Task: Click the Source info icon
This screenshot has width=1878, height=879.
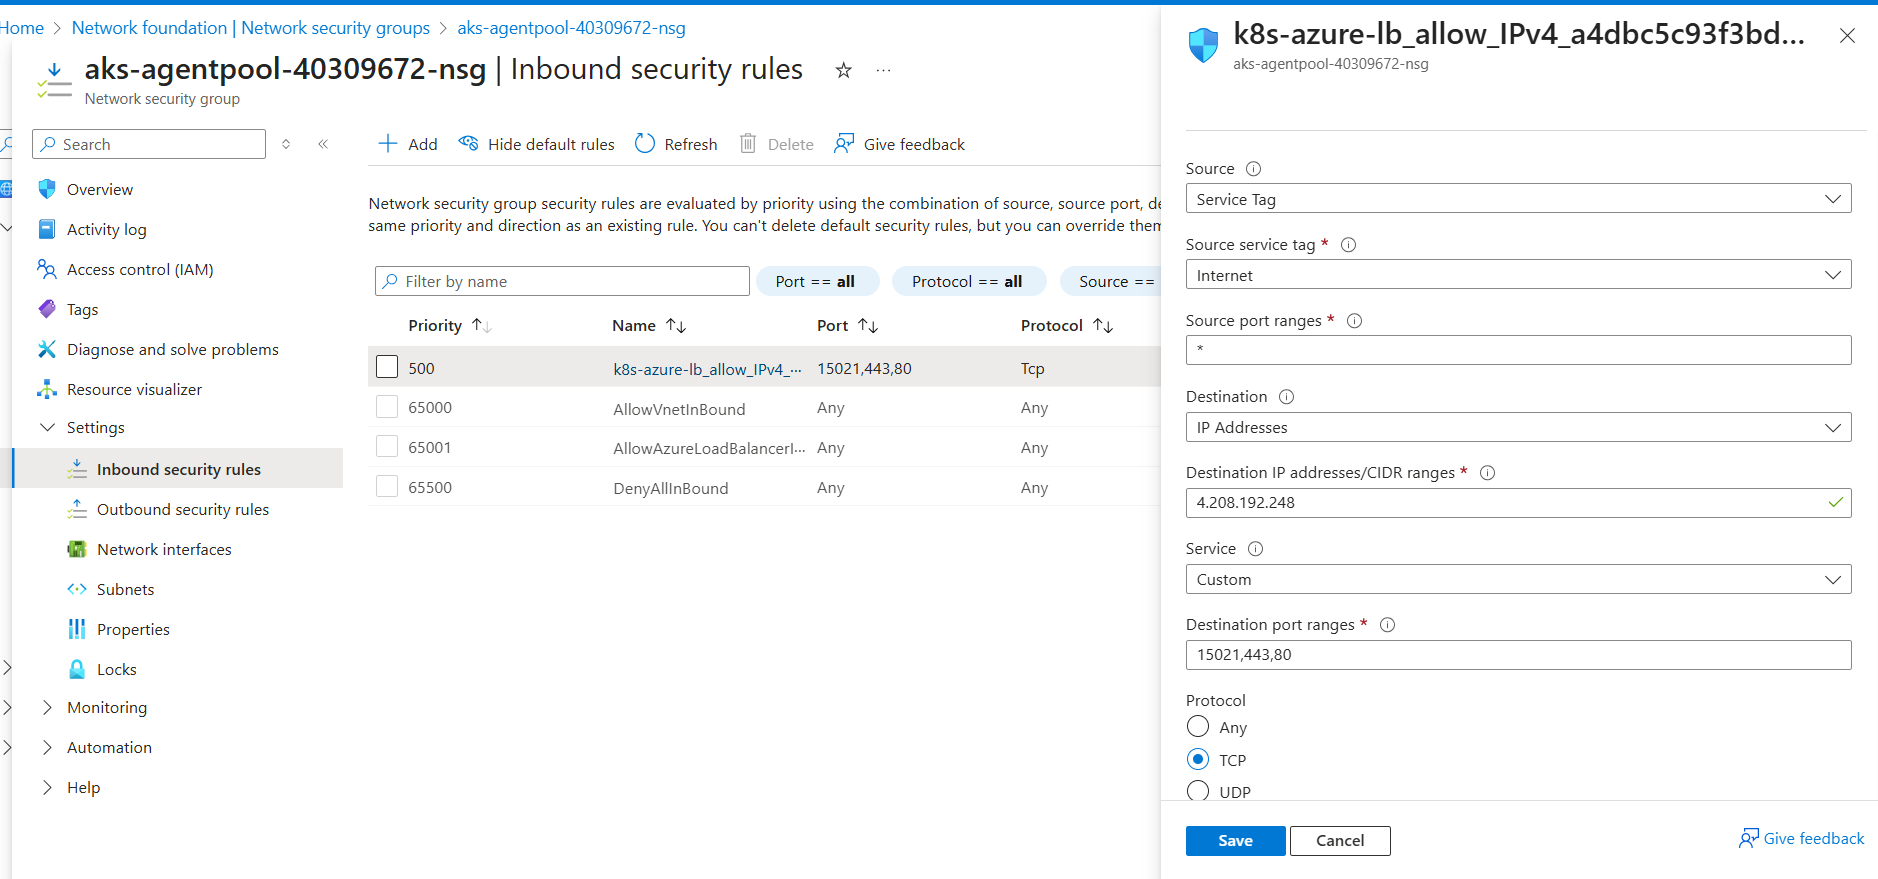Action: coord(1253,169)
